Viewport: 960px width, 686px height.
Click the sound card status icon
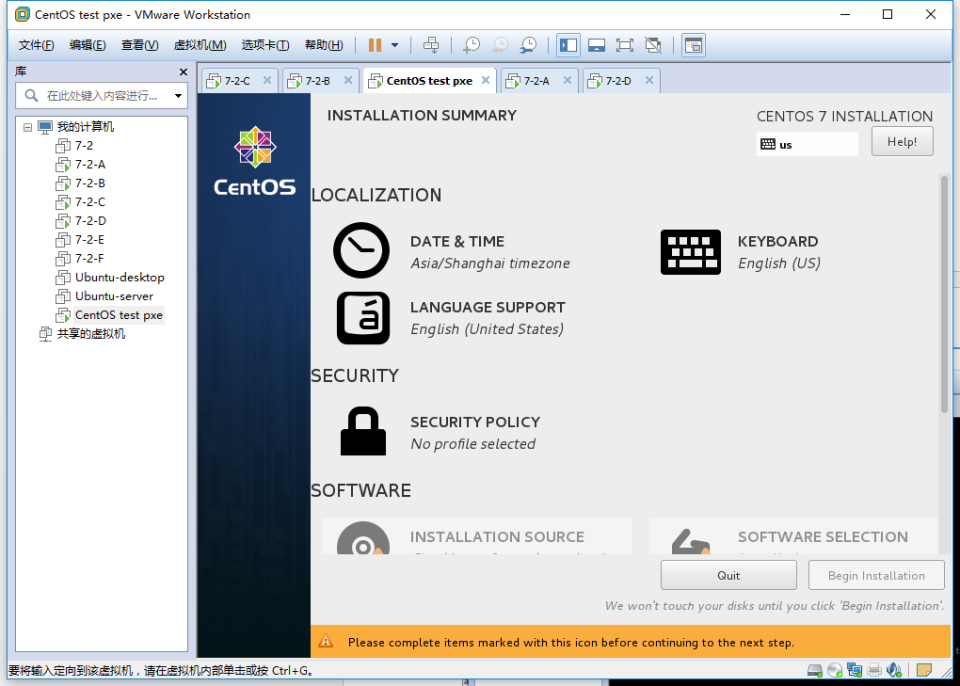[x=895, y=669]
